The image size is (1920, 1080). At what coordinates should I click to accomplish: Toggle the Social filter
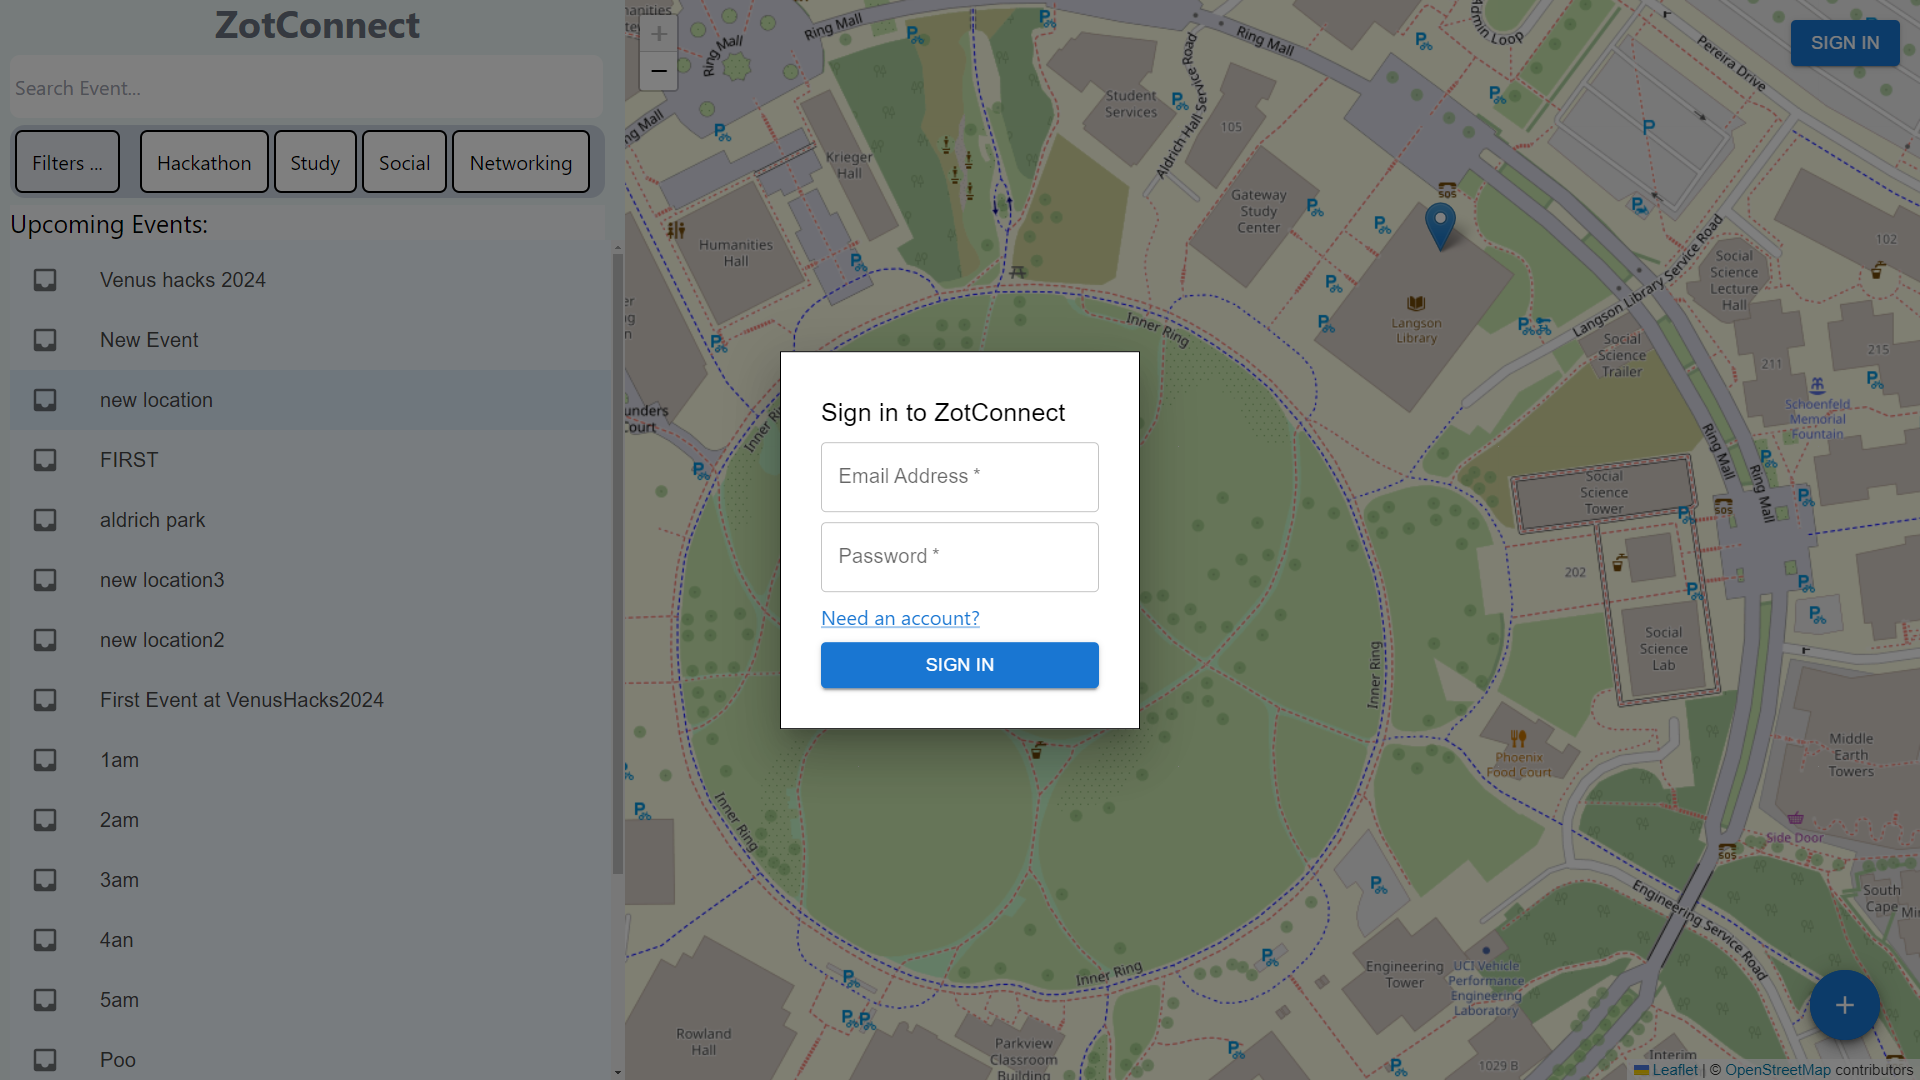click(404, 162)
